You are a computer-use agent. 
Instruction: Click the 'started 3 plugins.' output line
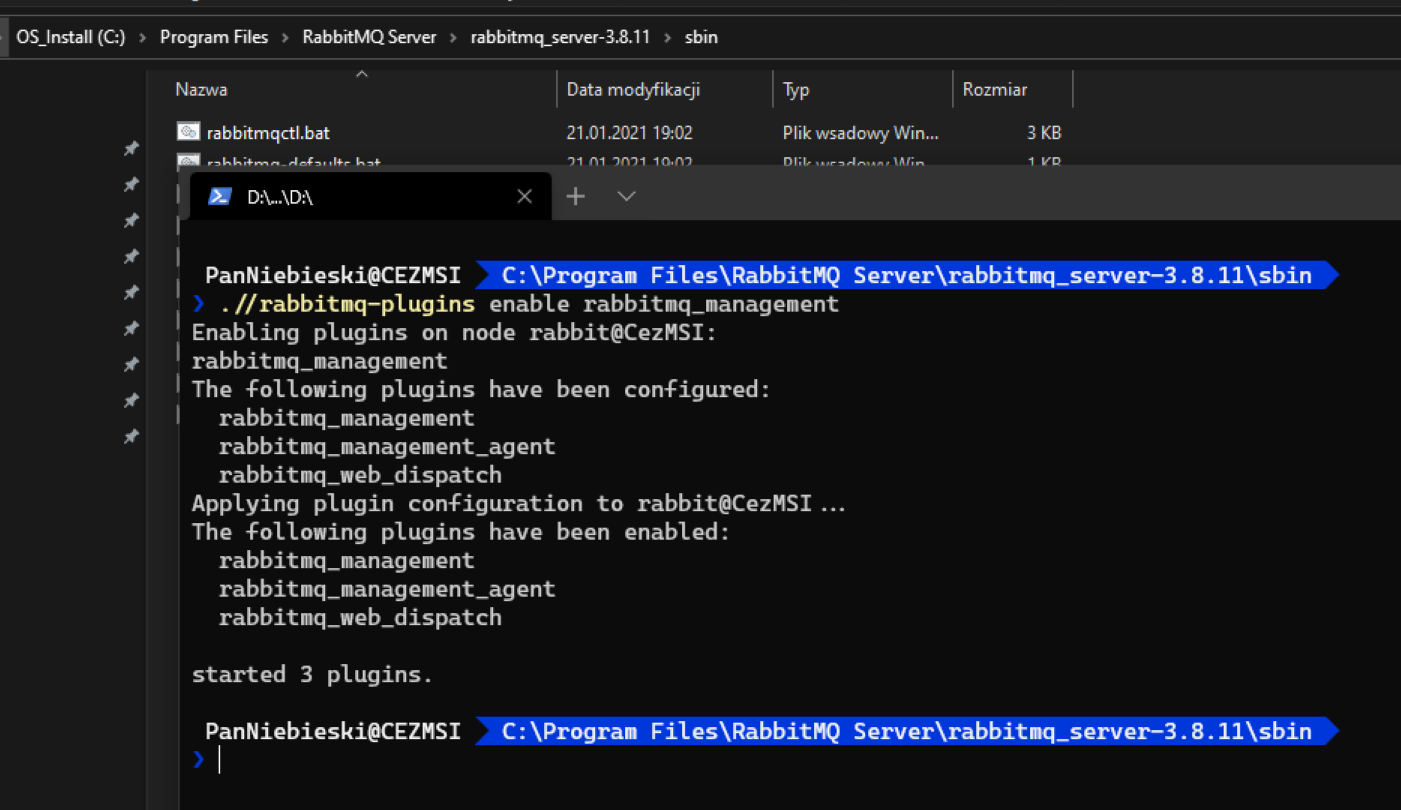tap(312, 675)
